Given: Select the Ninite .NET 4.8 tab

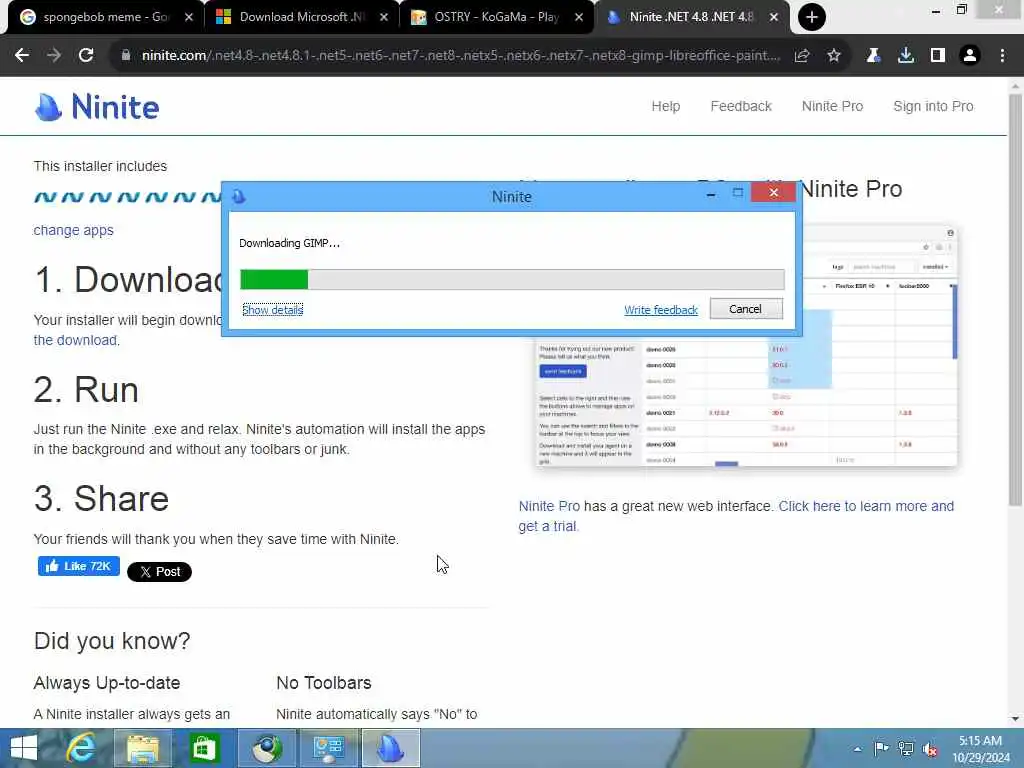Looking at the screenshot, I should [x=690, y=17].
